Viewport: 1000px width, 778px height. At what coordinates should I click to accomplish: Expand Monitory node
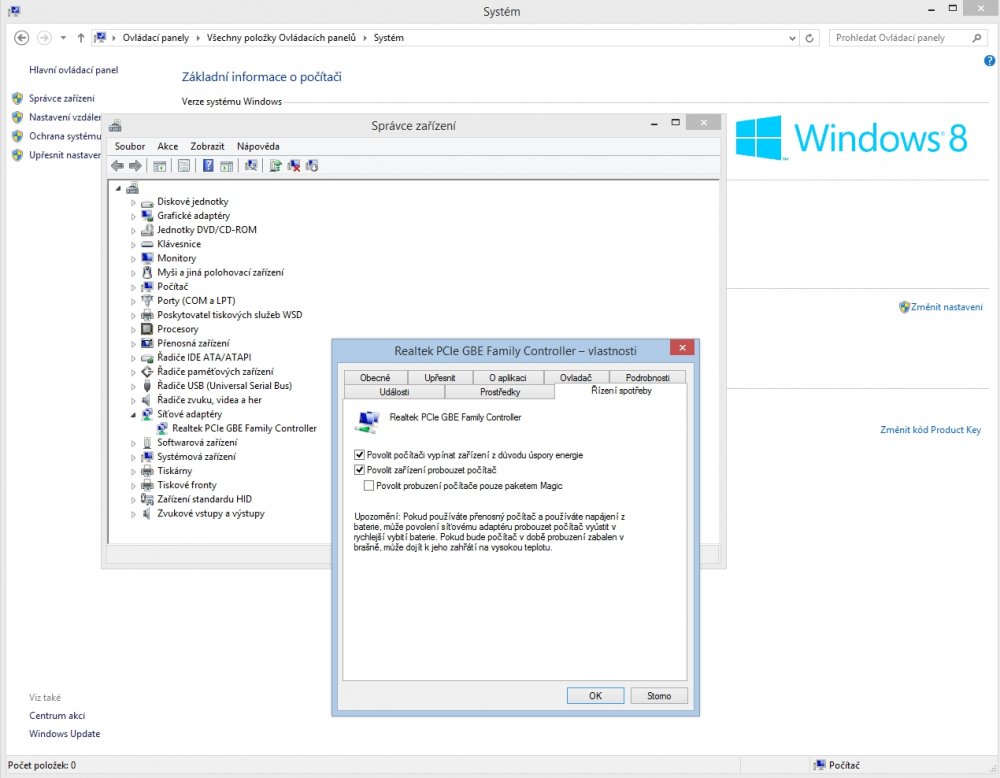pos(133,259)
